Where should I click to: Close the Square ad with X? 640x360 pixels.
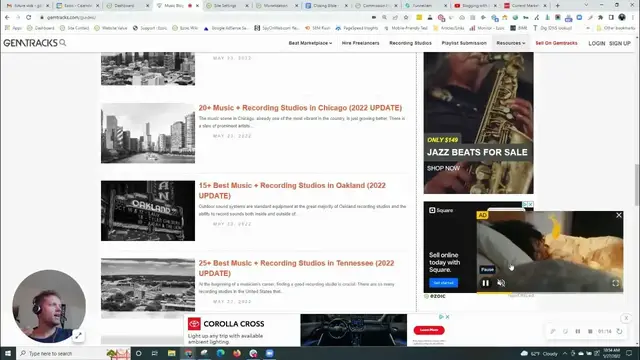pos(531,204)
